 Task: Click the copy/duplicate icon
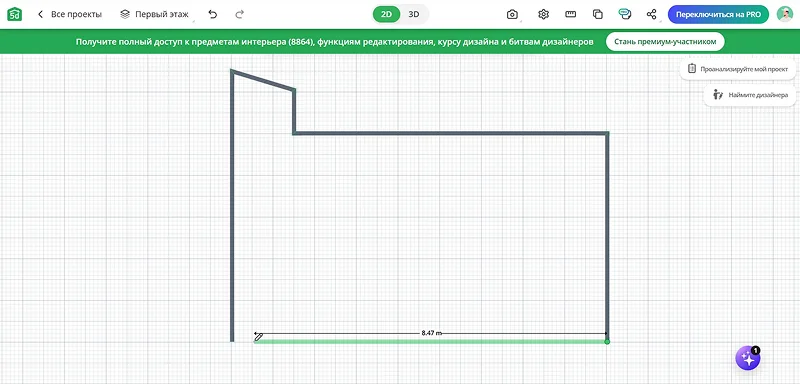pyautogui.click(x=598, y=14)
